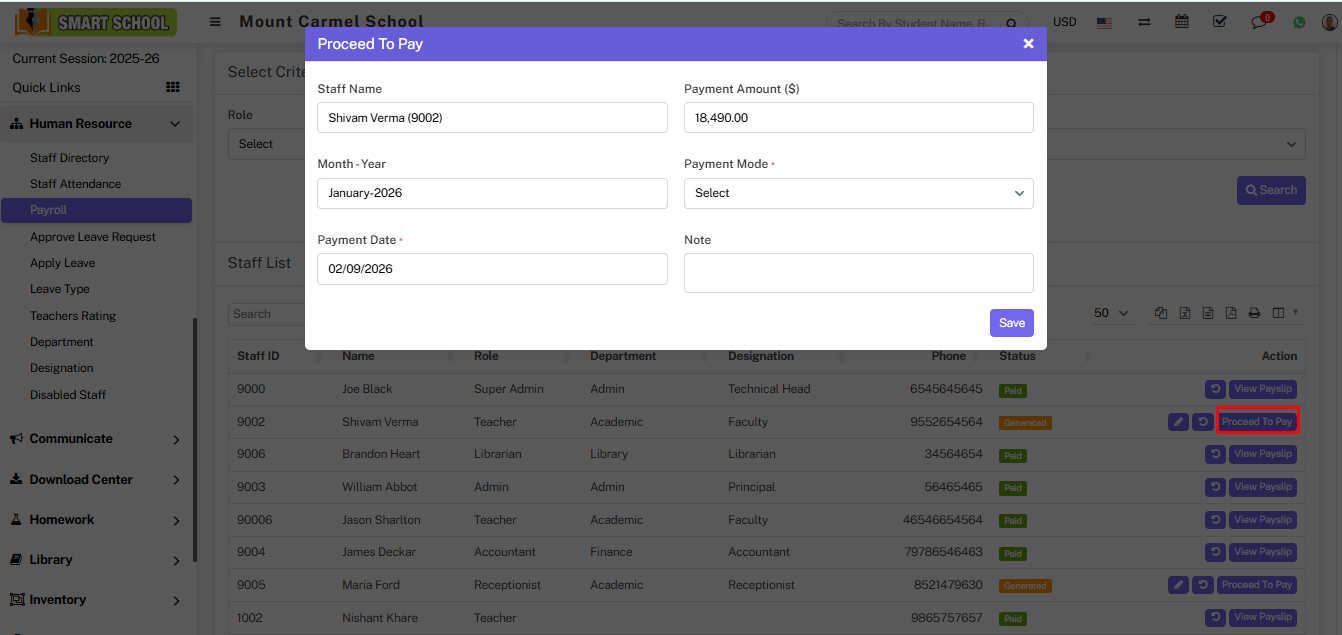Screen dimensions: 1342x635
Task: Click the Quick Links grid icon
Action: (x=172, y=88)
